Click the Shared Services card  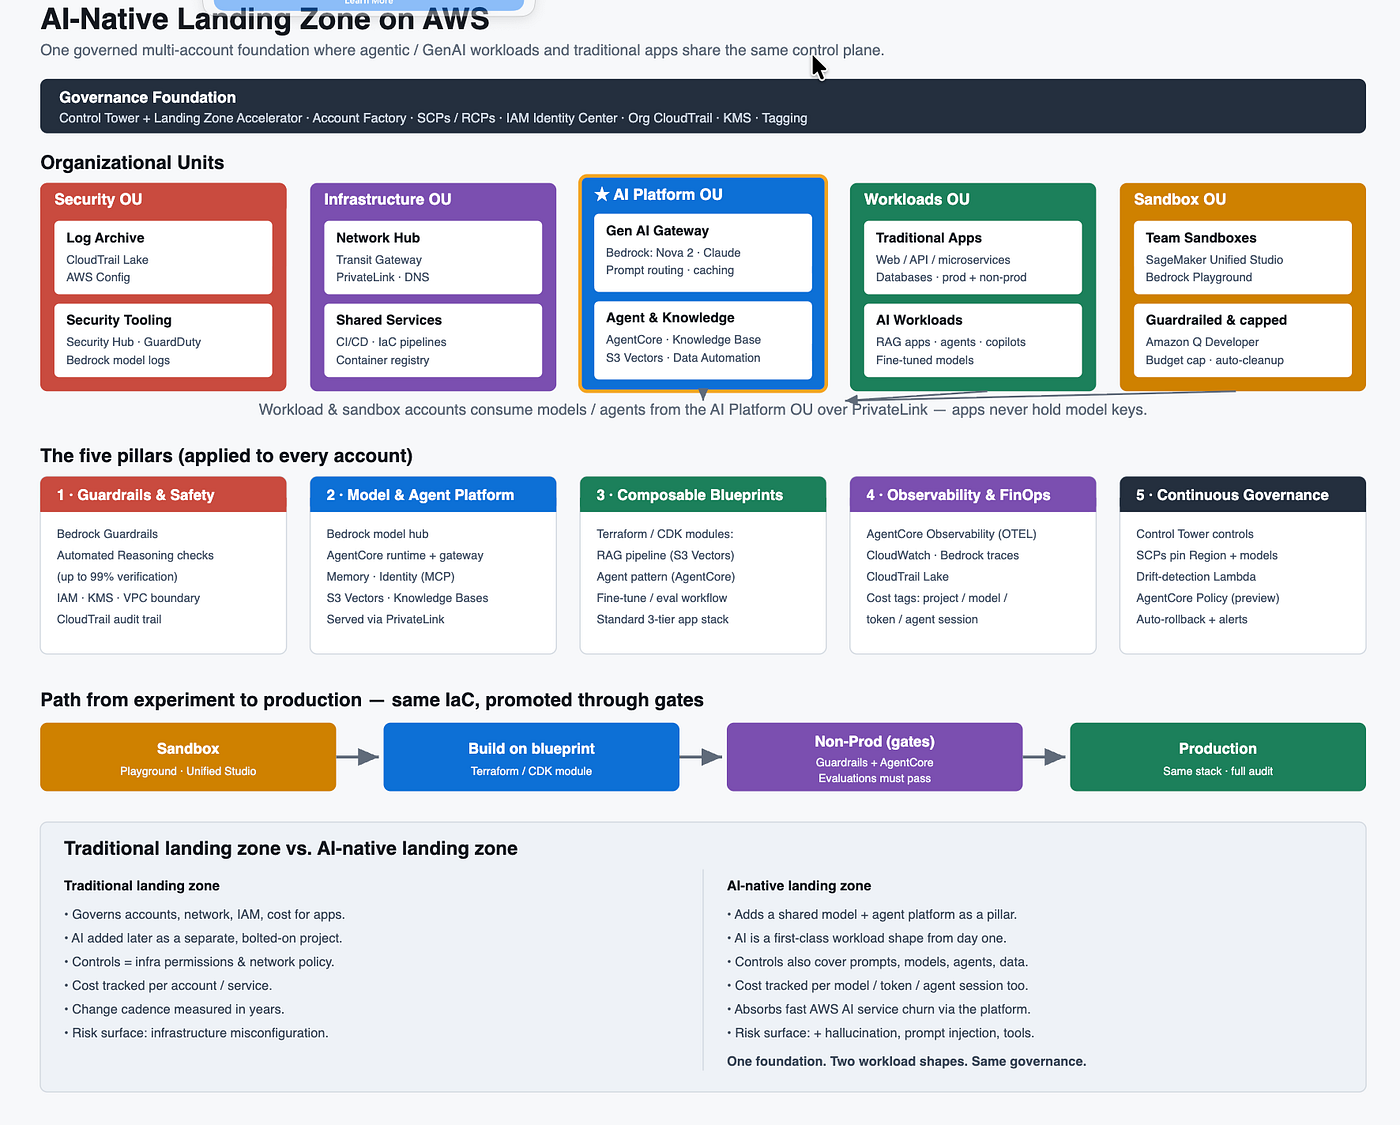[x=433, y=340]
